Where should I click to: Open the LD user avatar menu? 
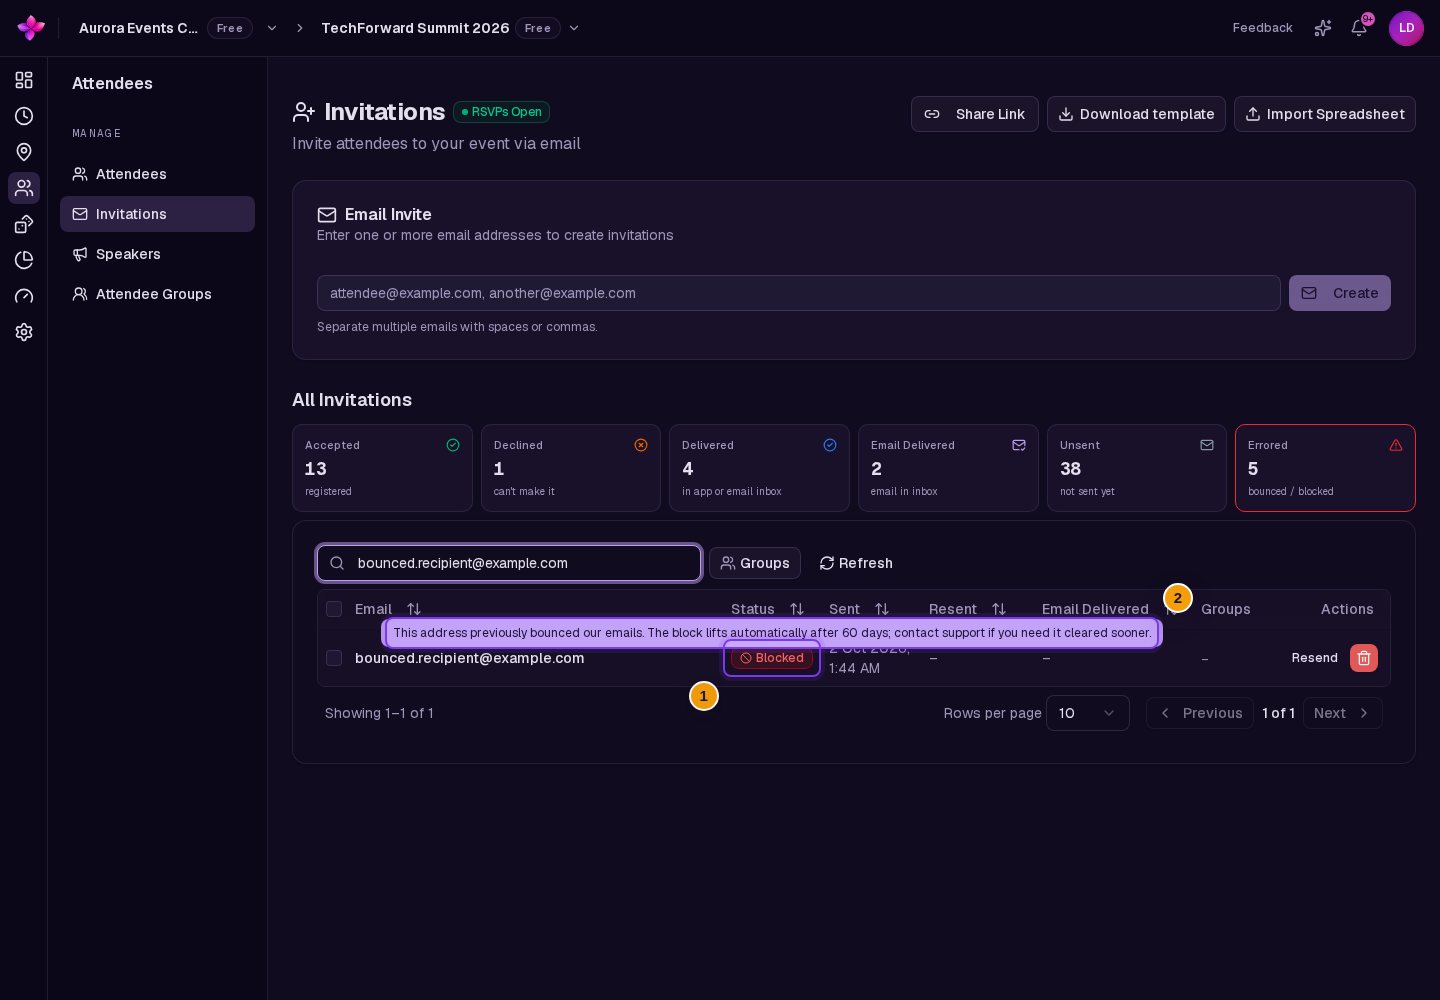[1406, 28]
